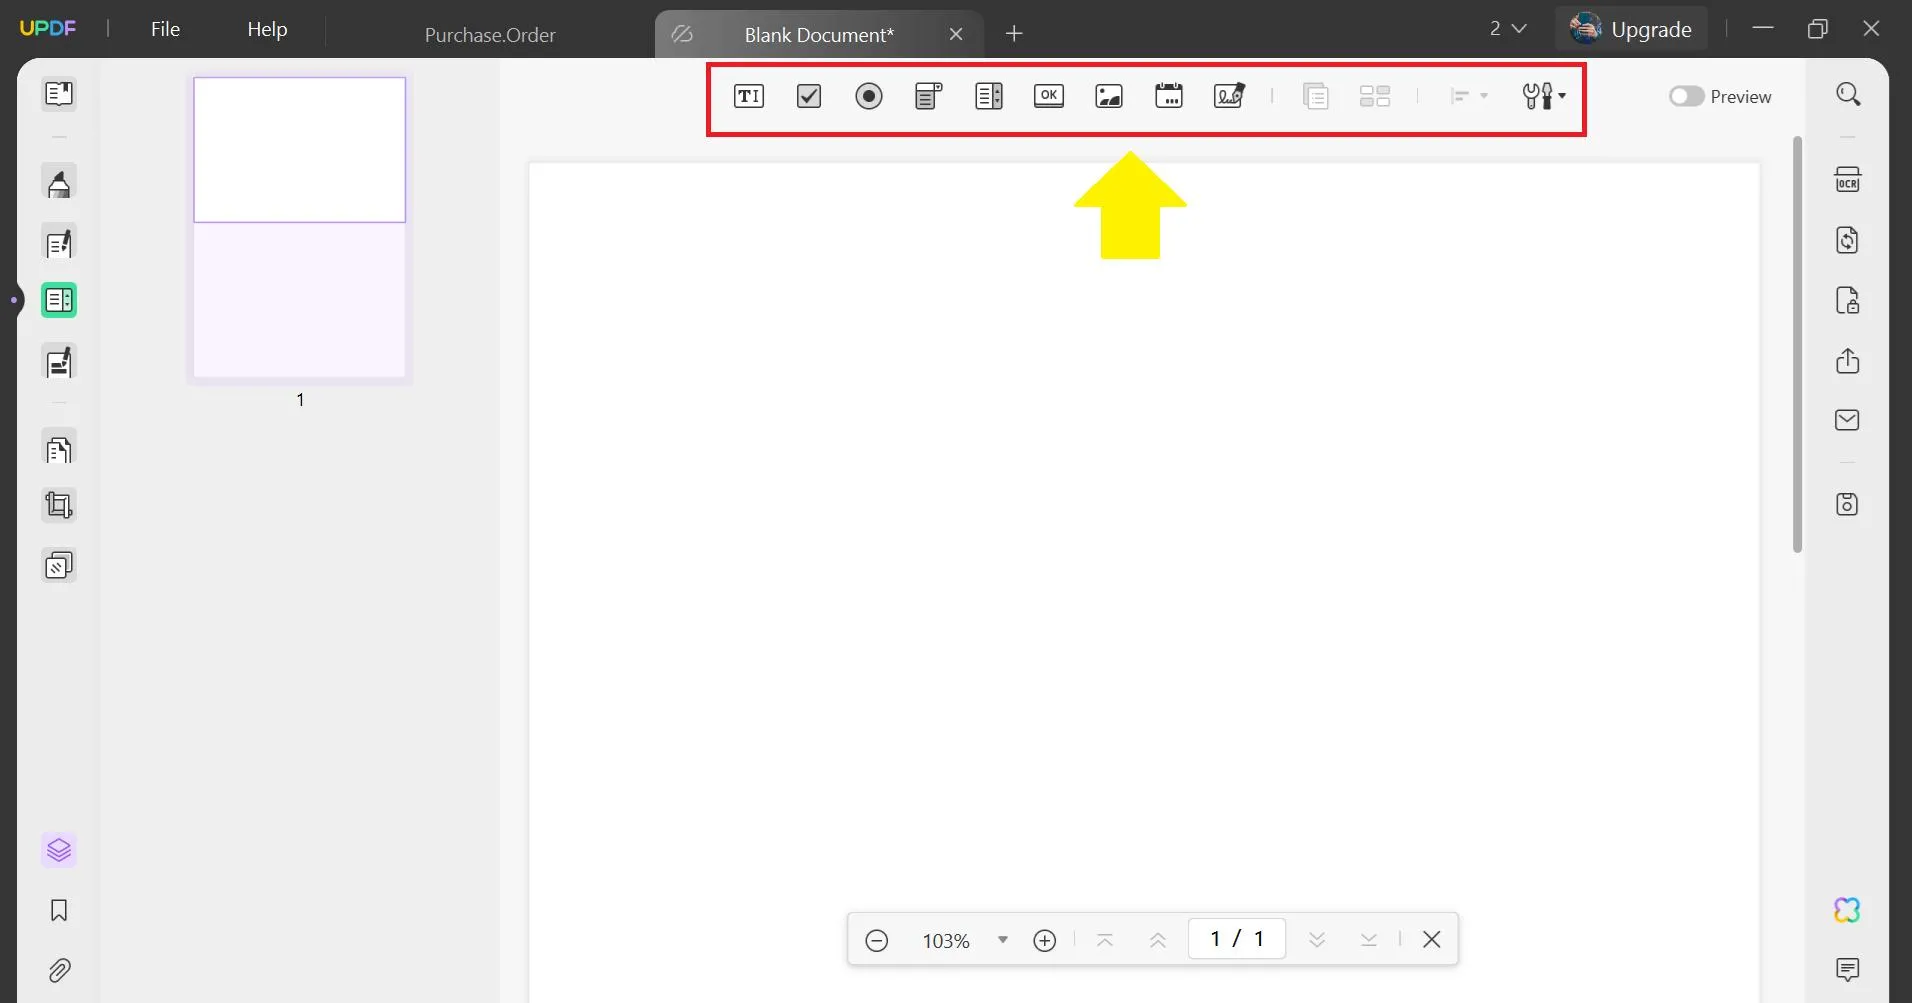Switch to Comment highlighter mode
This screenshot has width=1912, height=1003.
tap(59, 183)
